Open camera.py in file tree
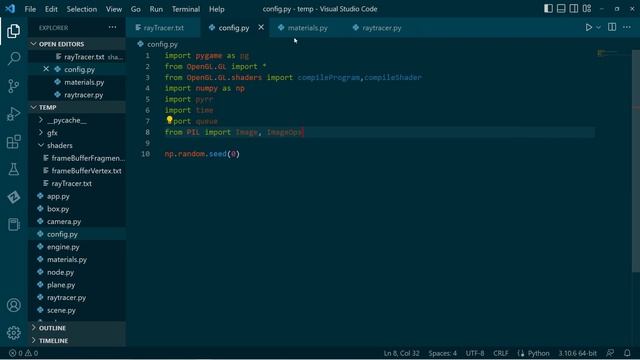 pyautogui.click(x=77, y=221)
